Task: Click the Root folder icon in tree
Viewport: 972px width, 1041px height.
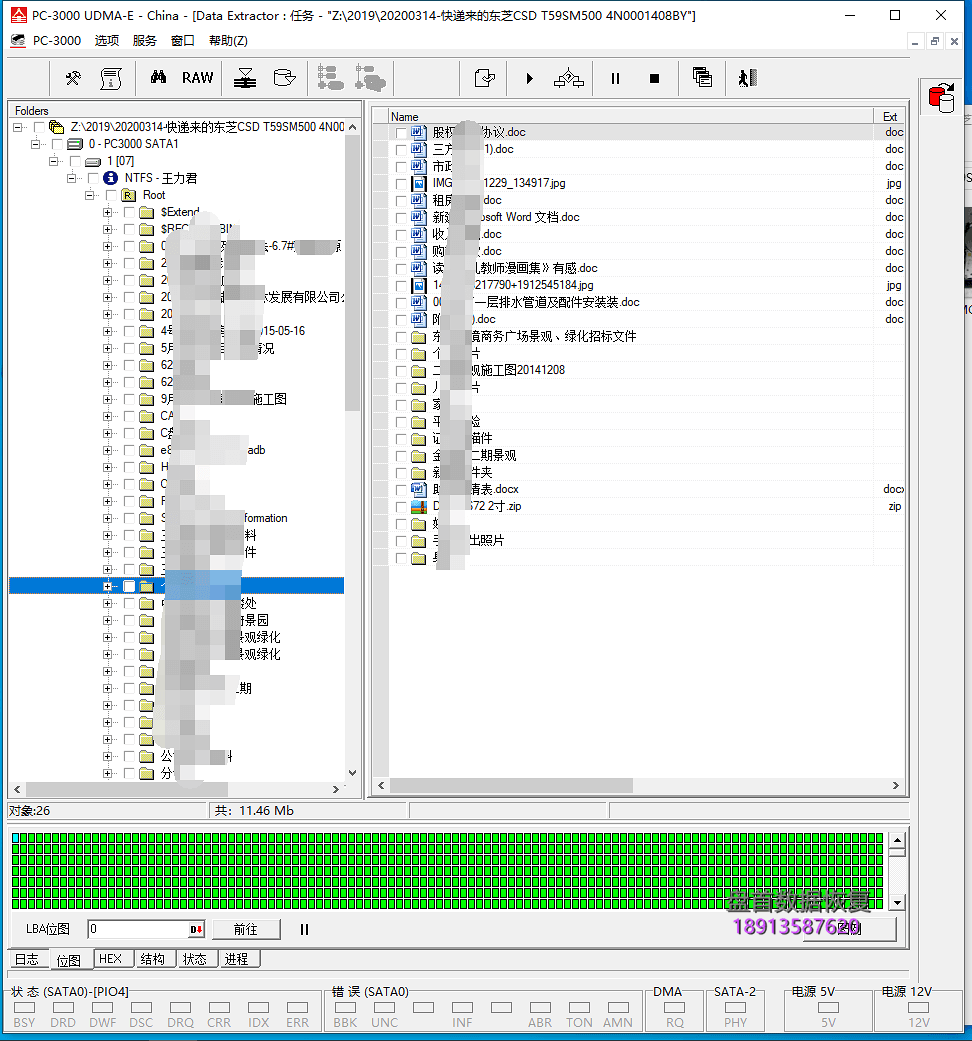Action: click(129, 195)
